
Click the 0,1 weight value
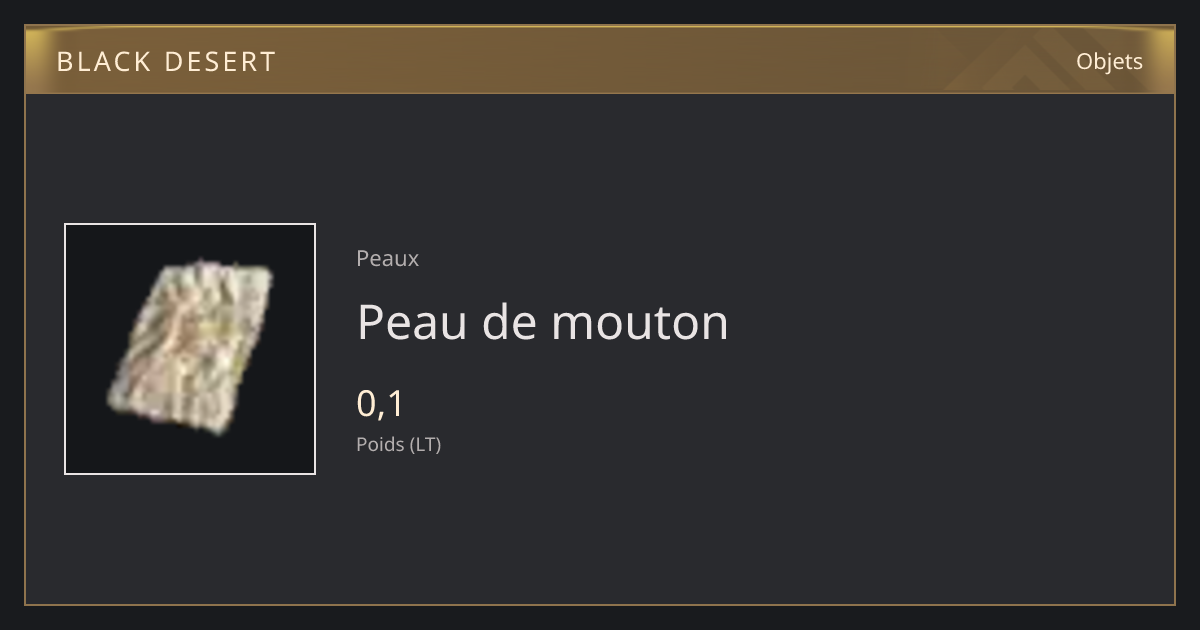(x=380, y=403)
